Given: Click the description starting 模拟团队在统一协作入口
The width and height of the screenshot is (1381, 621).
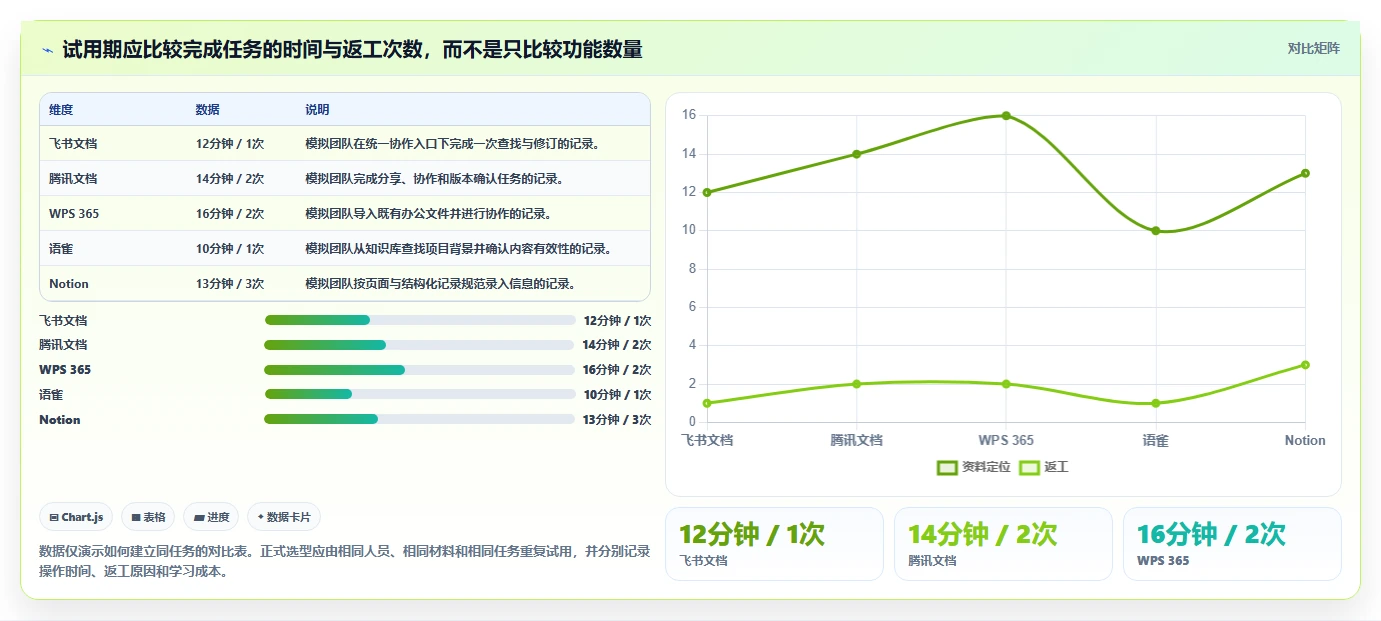Looking at the screenshot, I should [452, 143].
